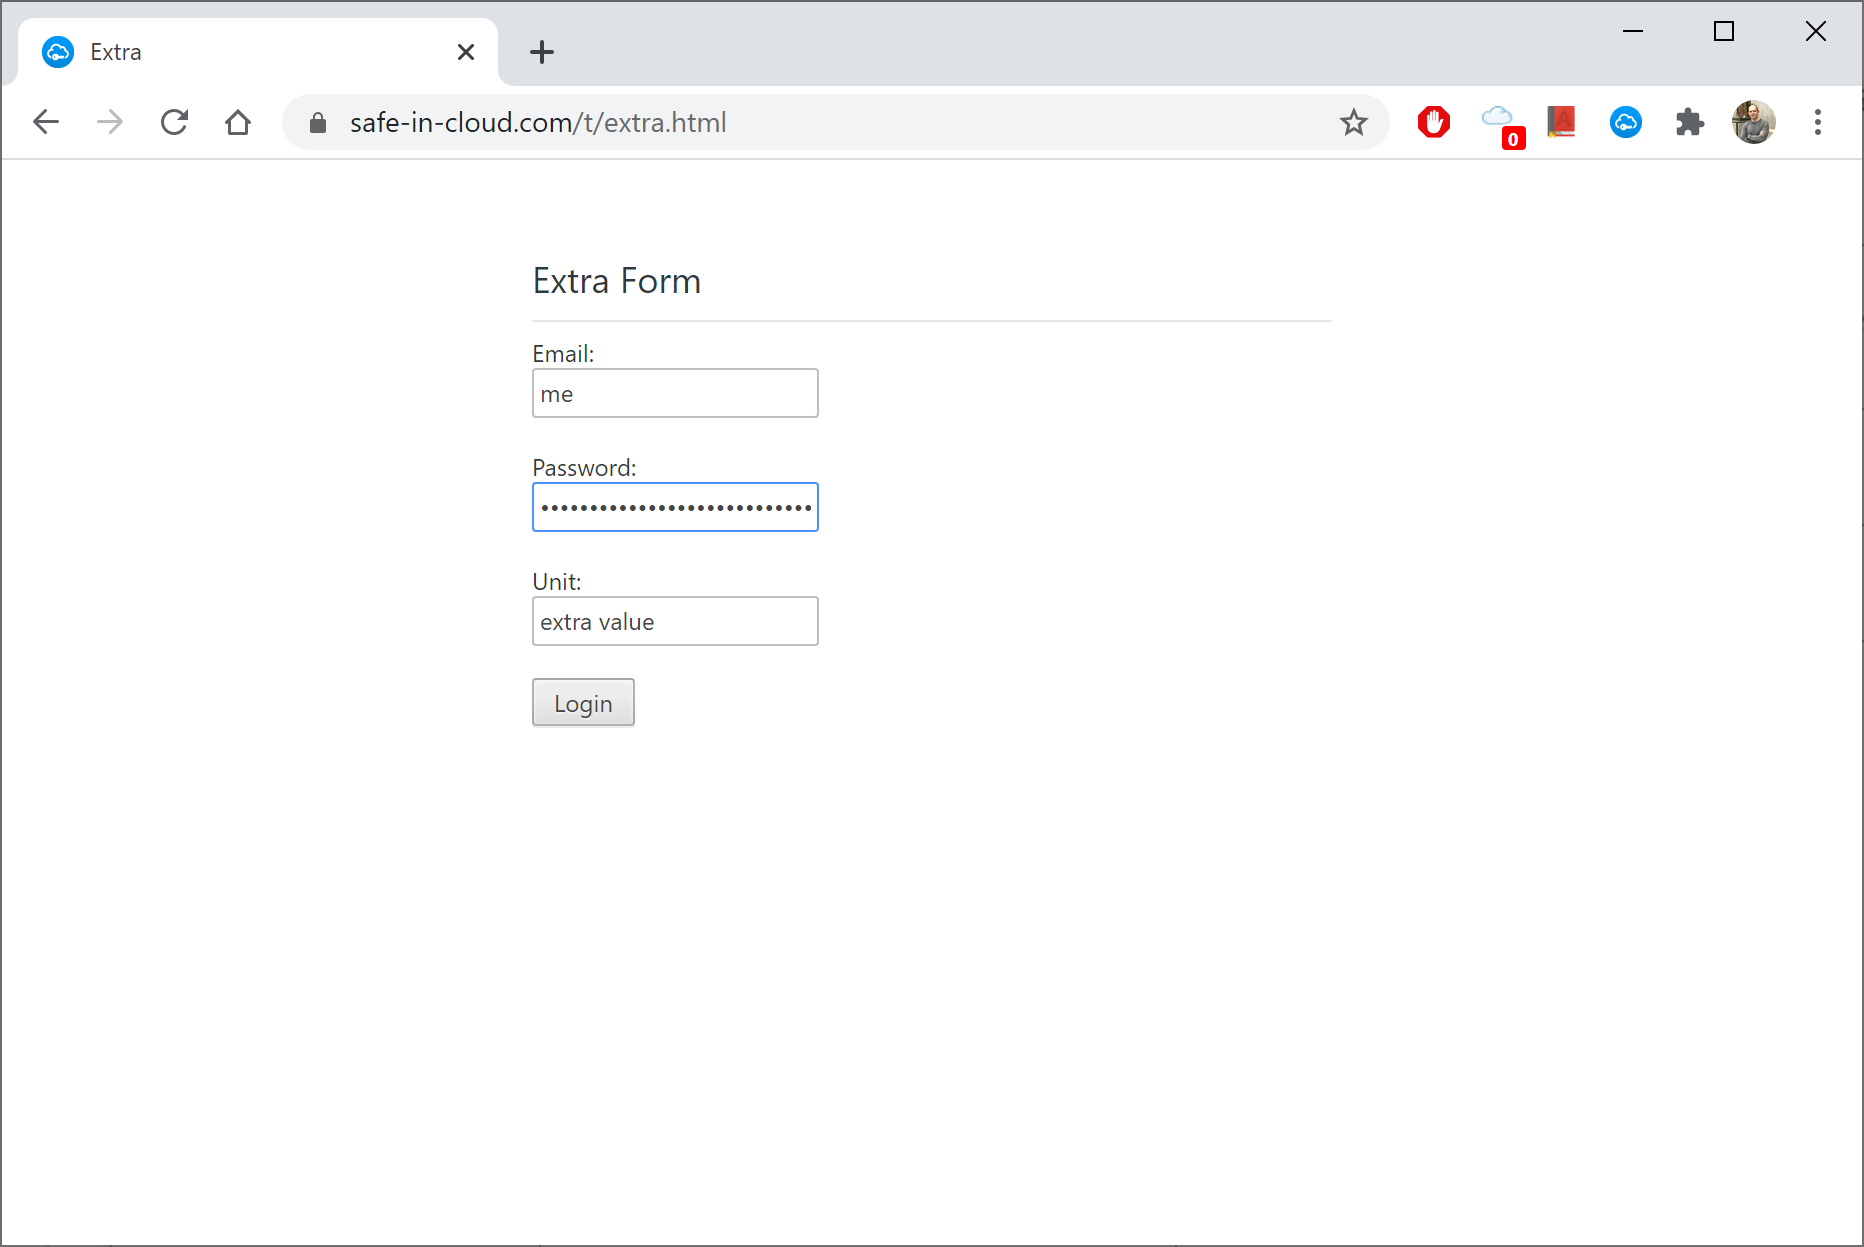Open Chrome's three-dot menu

point(1818,122)
